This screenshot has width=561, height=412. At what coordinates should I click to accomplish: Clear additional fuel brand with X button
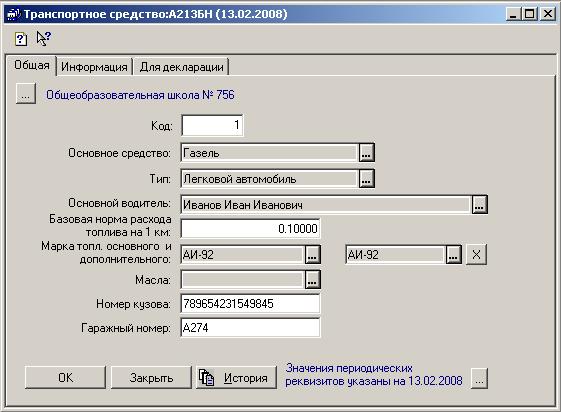coord(476,254)
